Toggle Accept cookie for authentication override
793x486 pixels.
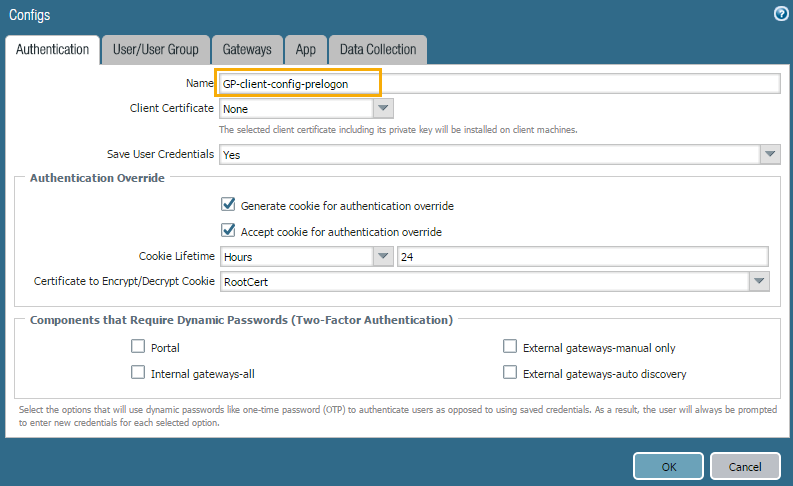click(228, 231)
